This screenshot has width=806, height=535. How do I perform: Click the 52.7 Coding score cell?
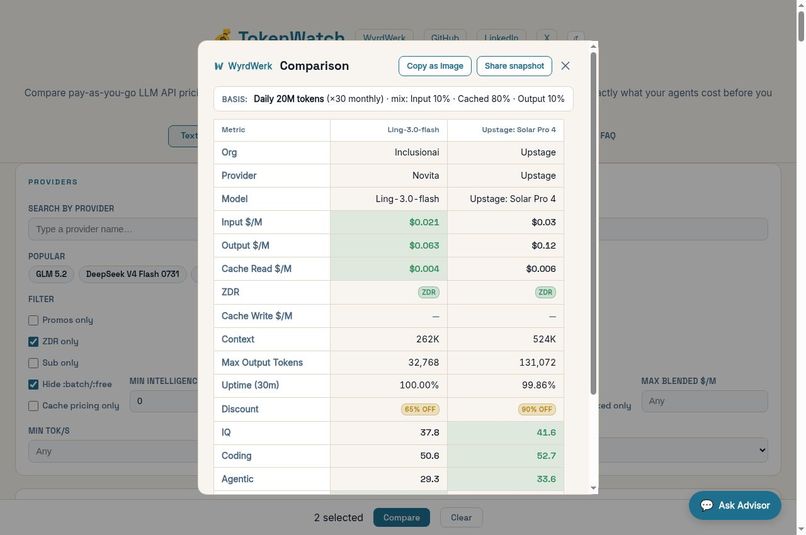coord(506,456)
